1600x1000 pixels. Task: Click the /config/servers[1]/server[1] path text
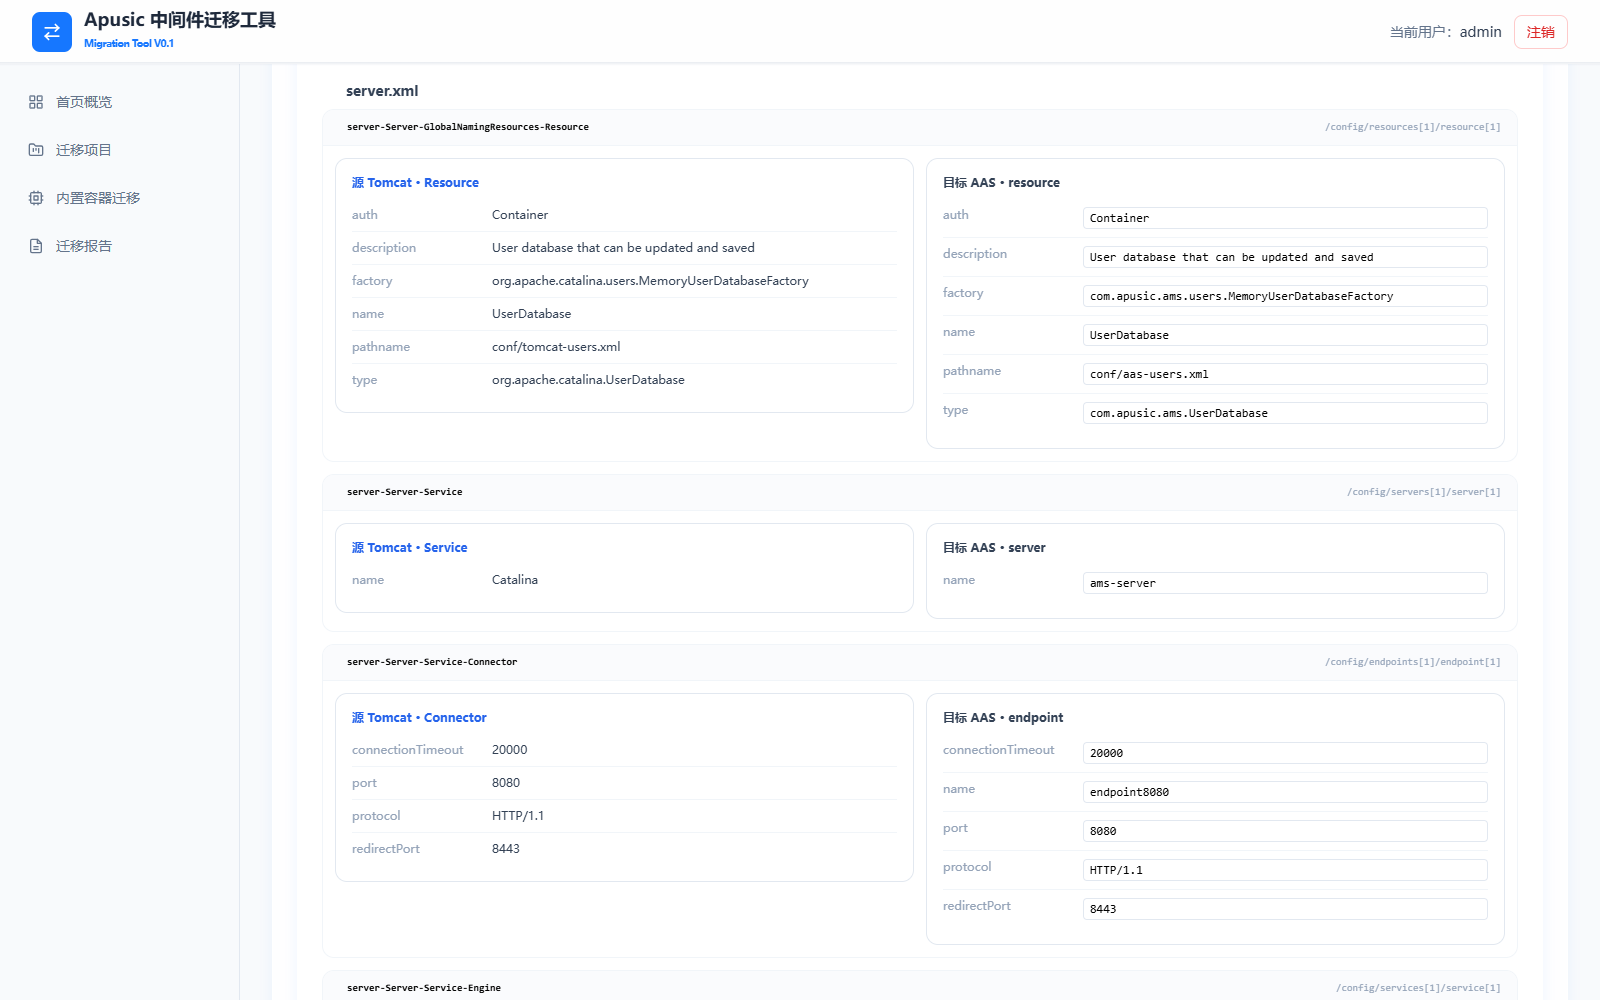1423,492
